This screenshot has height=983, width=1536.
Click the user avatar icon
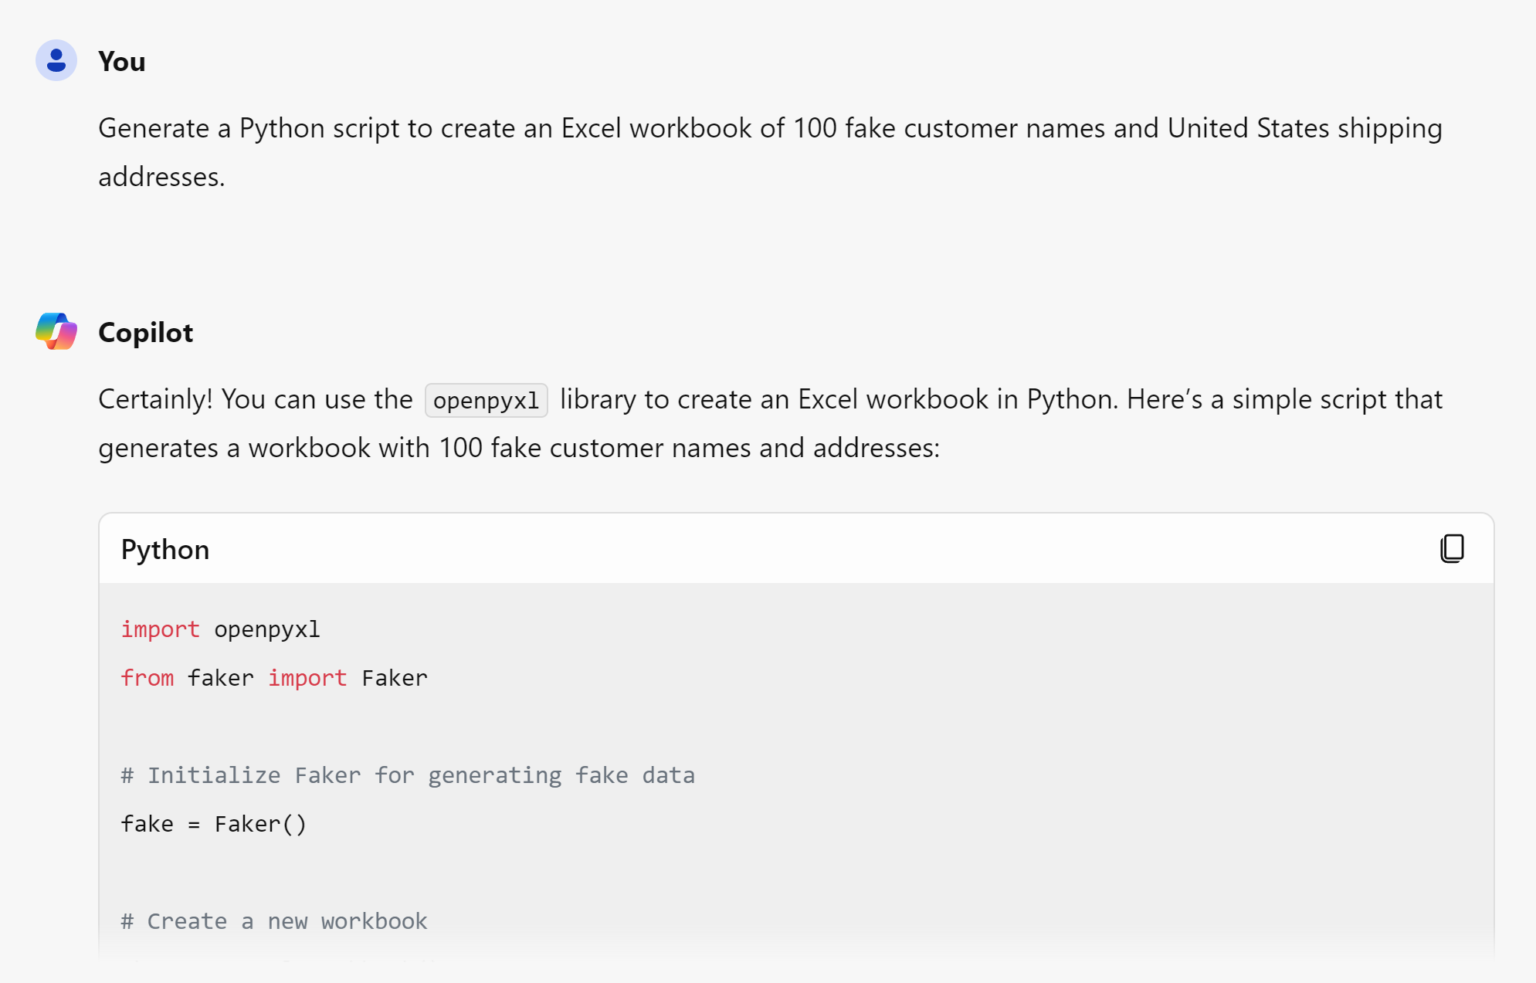click(x=56, y=60)
